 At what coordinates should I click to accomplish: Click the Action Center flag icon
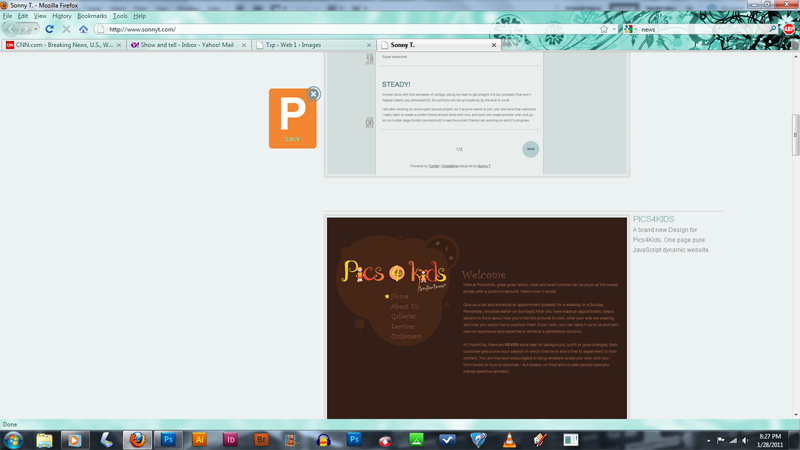coord(720,440)
